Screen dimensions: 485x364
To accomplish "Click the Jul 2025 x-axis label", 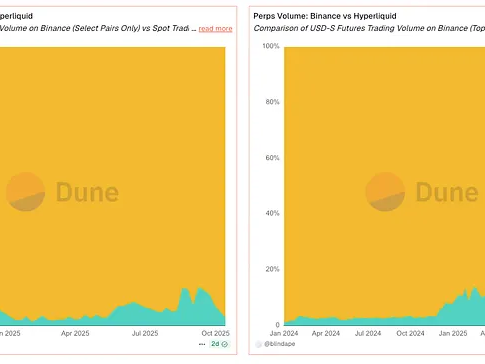I will pos(145,333).
